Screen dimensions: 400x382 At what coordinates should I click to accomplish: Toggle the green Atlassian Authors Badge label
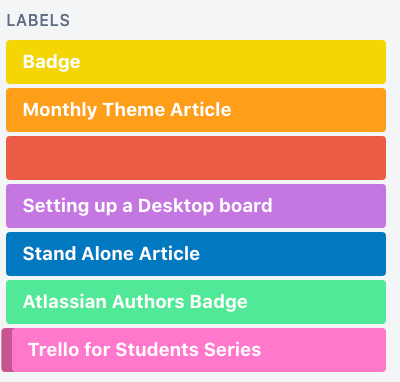coord(196,302)
